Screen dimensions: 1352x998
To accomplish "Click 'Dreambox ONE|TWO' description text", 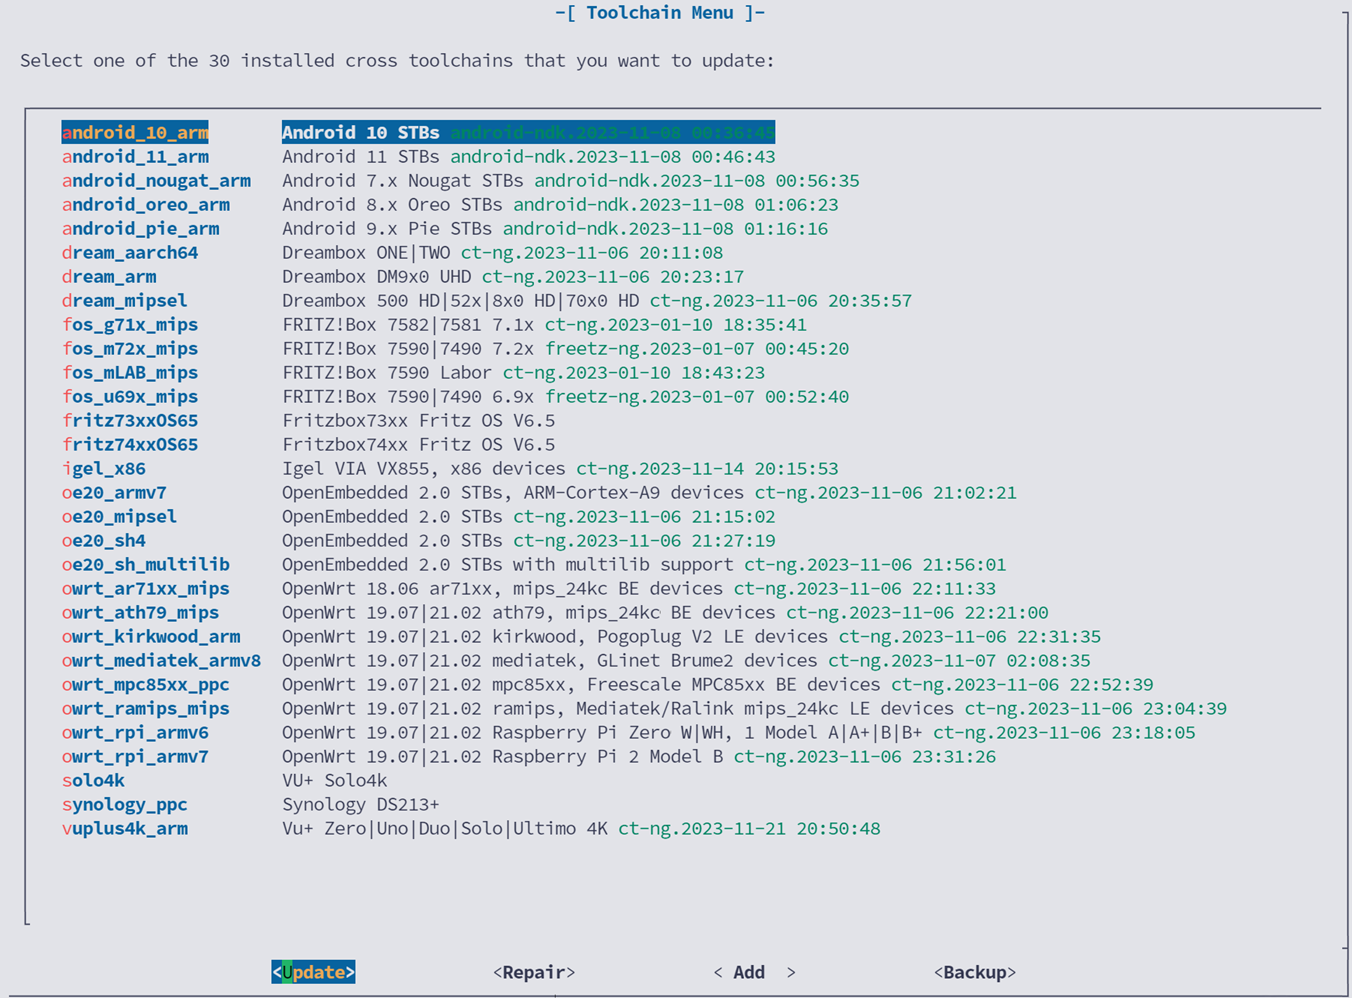I will point(366,252).
